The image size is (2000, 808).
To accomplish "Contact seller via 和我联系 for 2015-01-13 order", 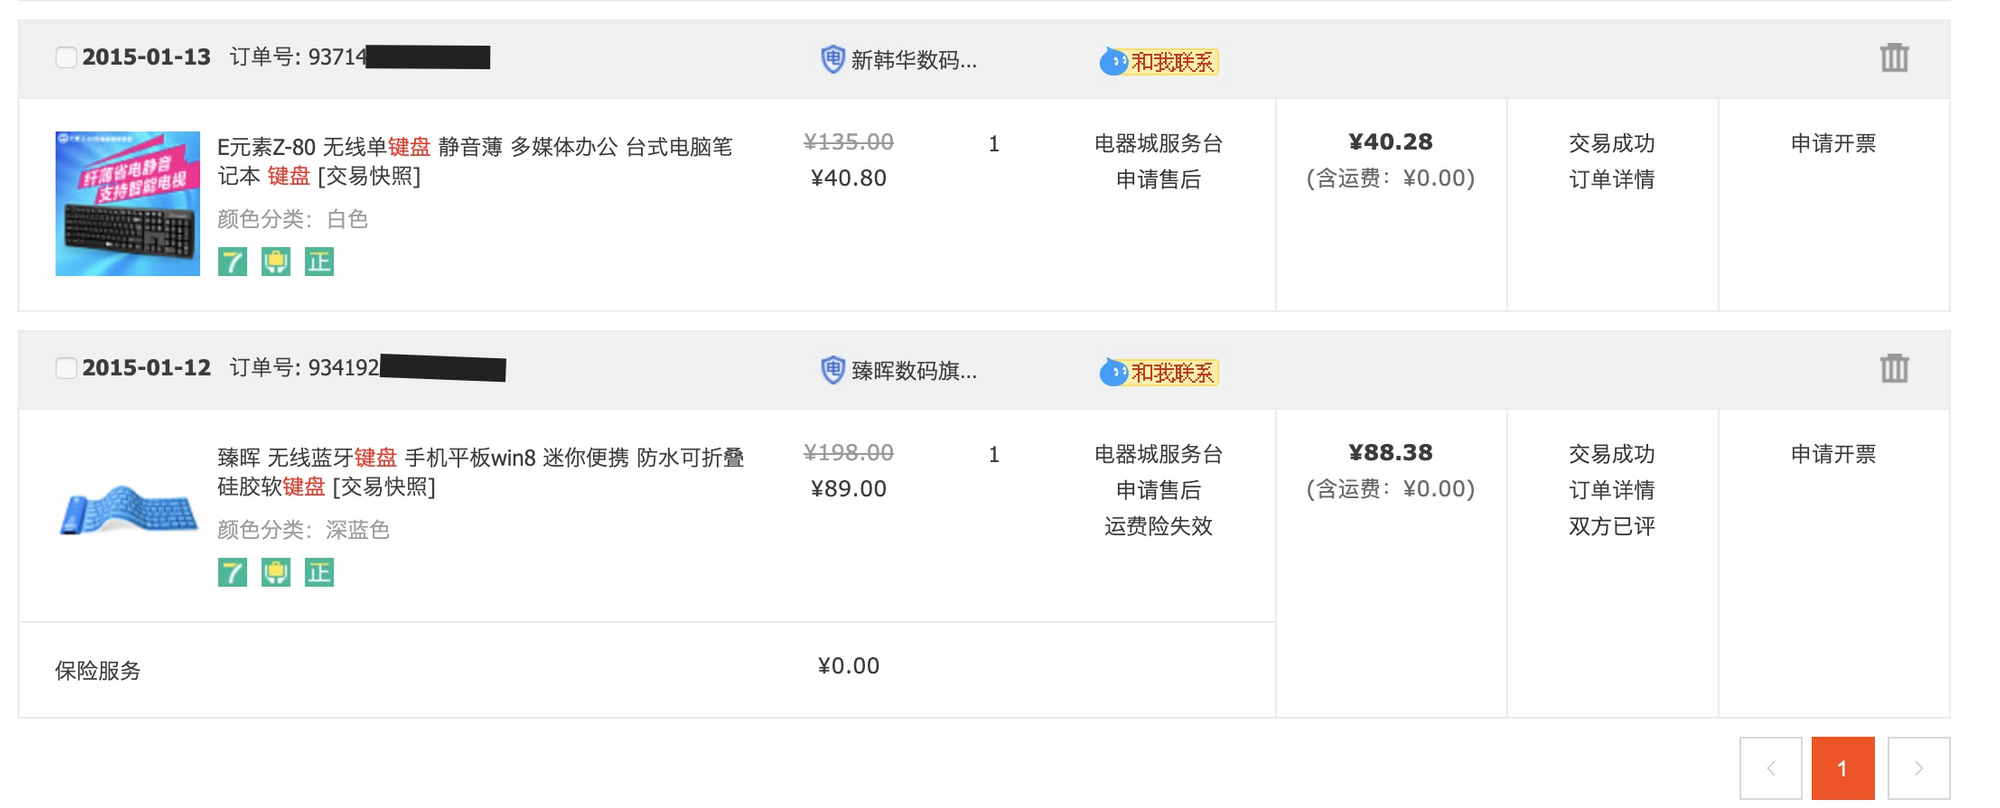I will (x=1160, y=62).
